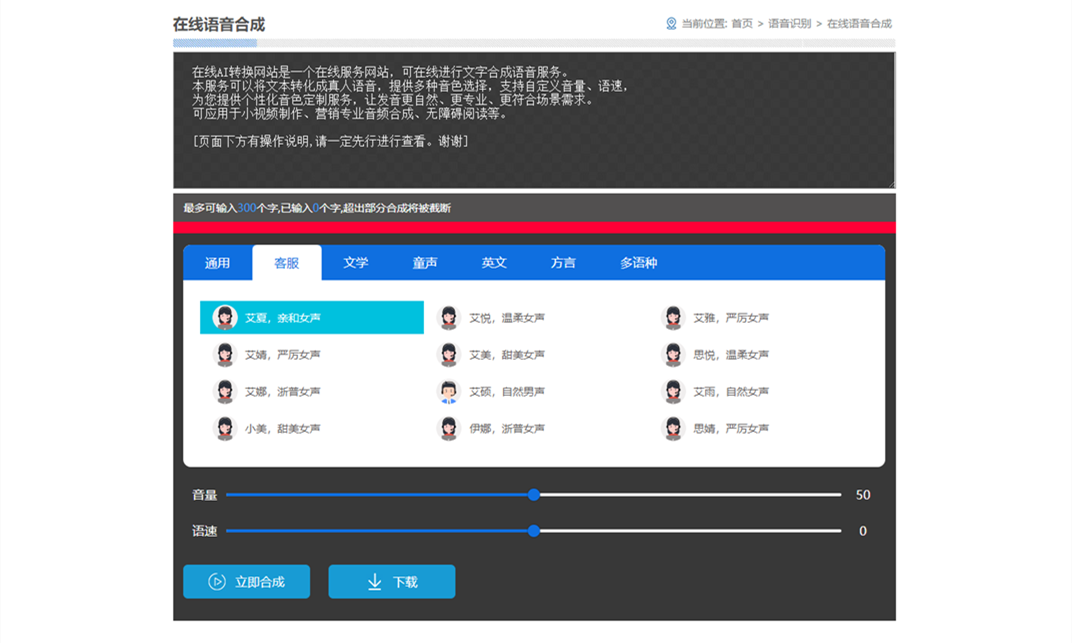This screenshot has width=1072, height=643.
Task: Choose the 艾雨,自然女声 voice option
Action: [x=731, y=392]
